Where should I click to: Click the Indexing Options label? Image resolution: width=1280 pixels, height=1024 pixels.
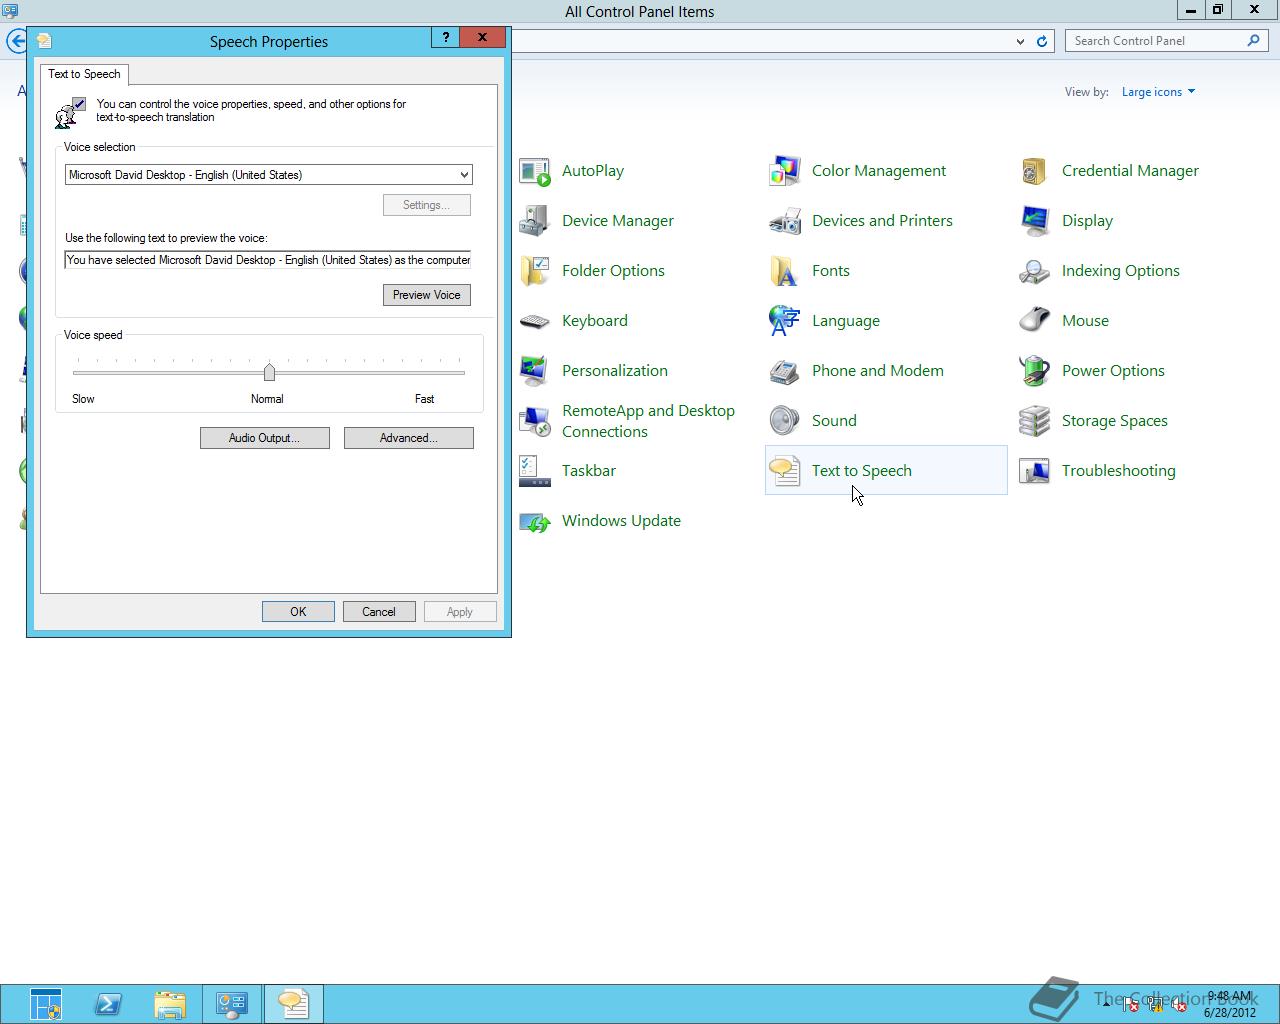1121,271
